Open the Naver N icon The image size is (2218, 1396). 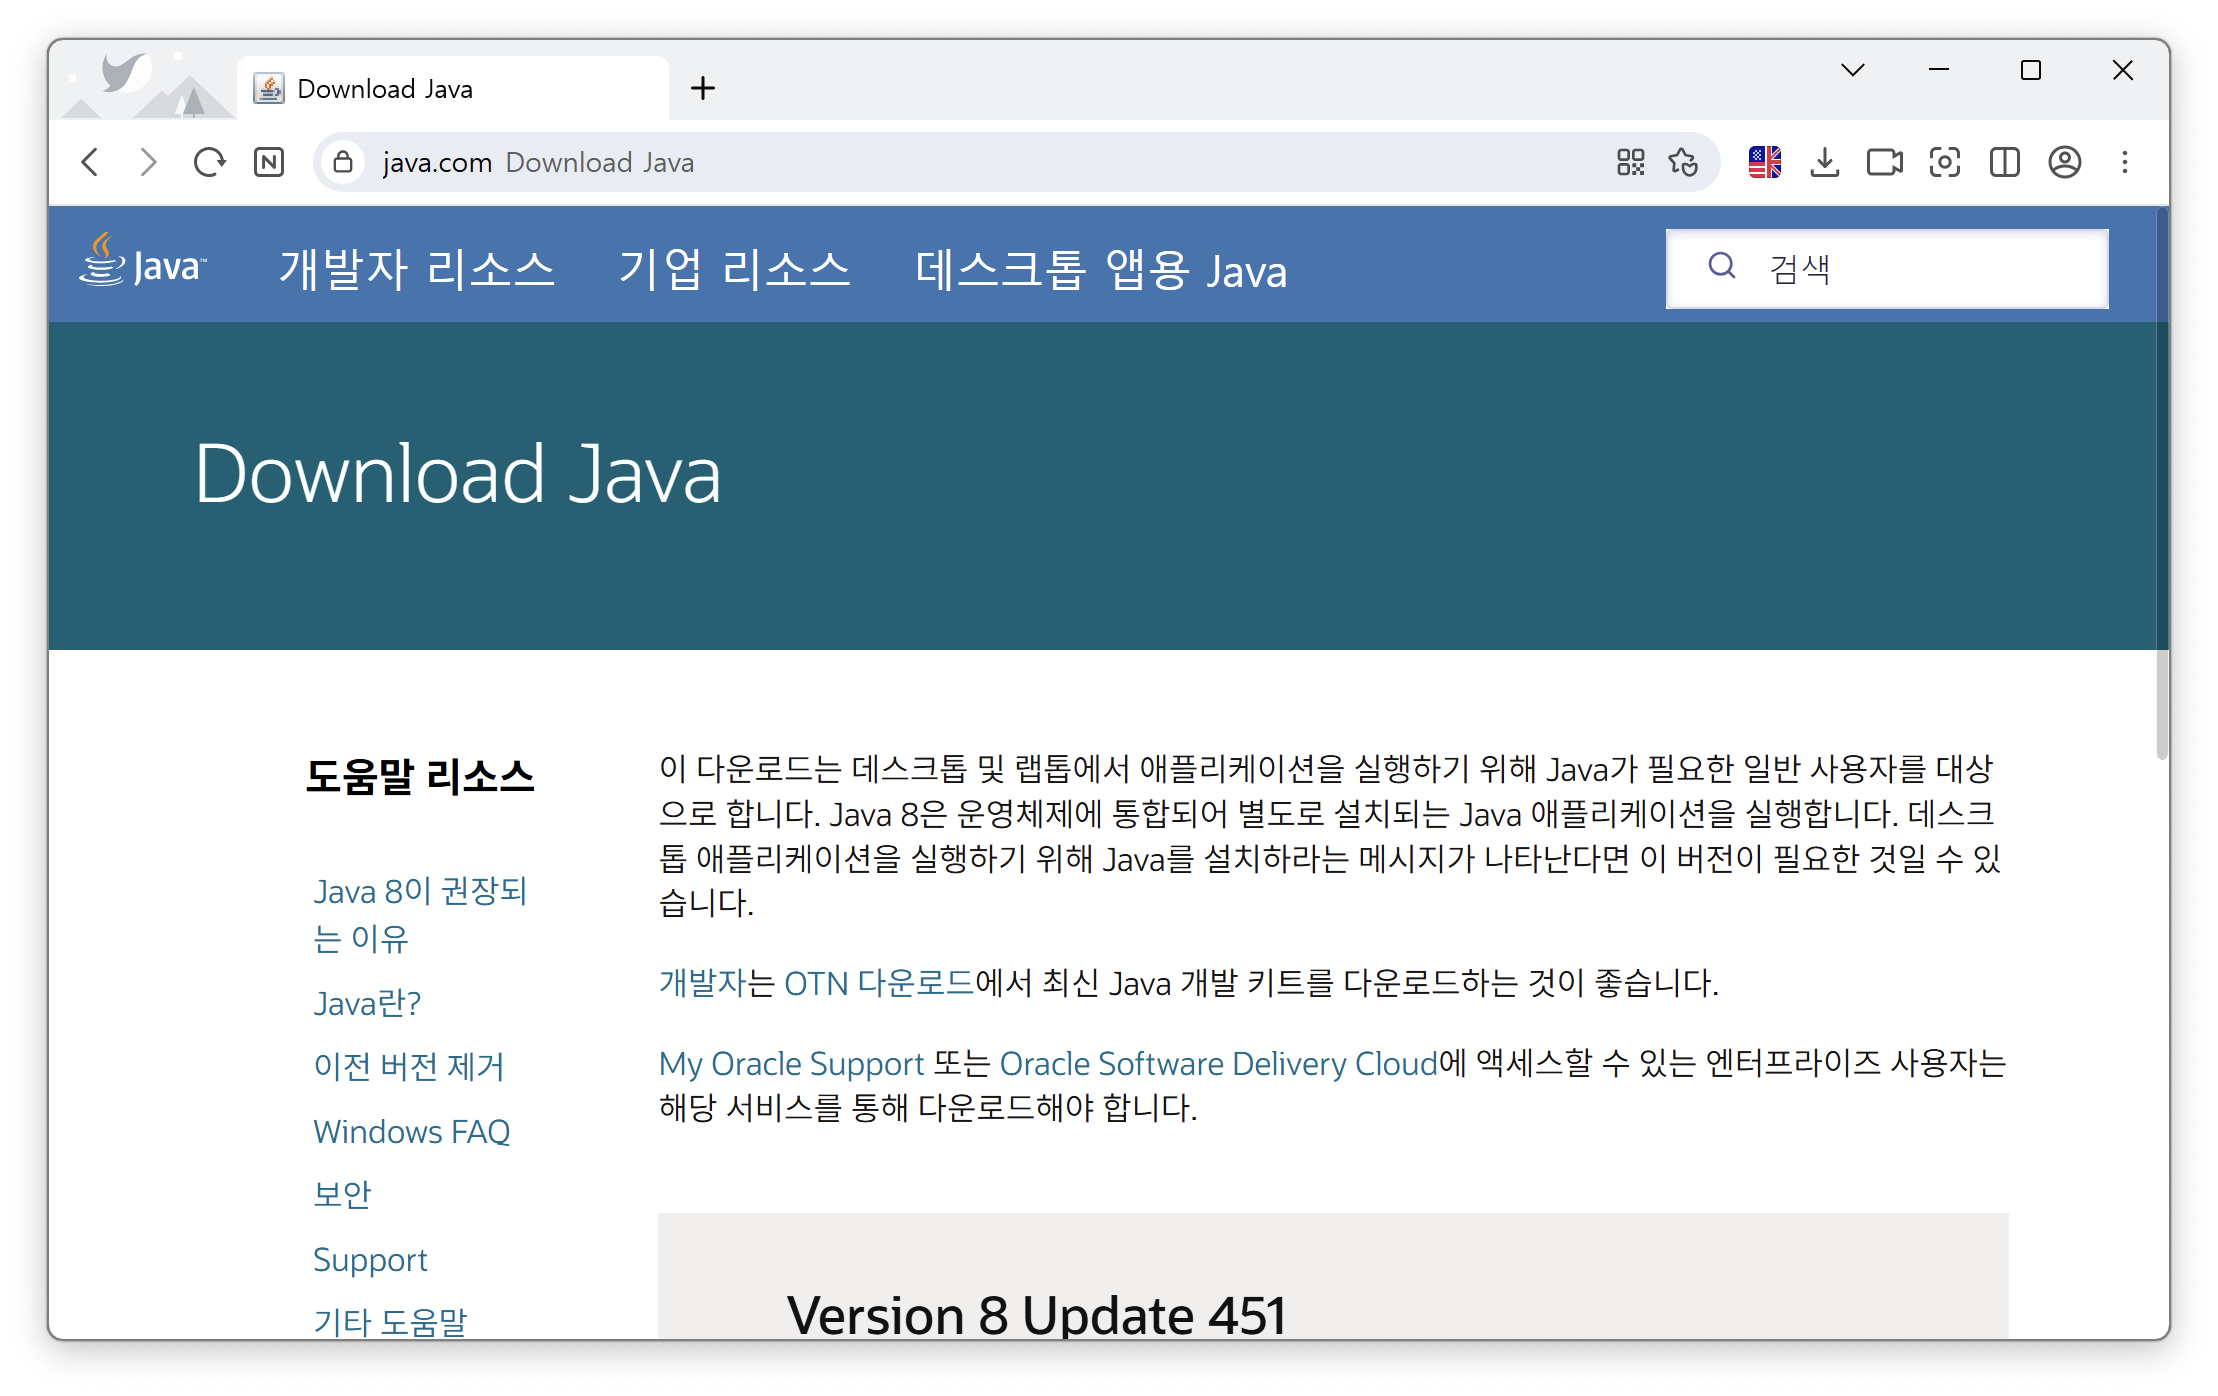(269, 162)
